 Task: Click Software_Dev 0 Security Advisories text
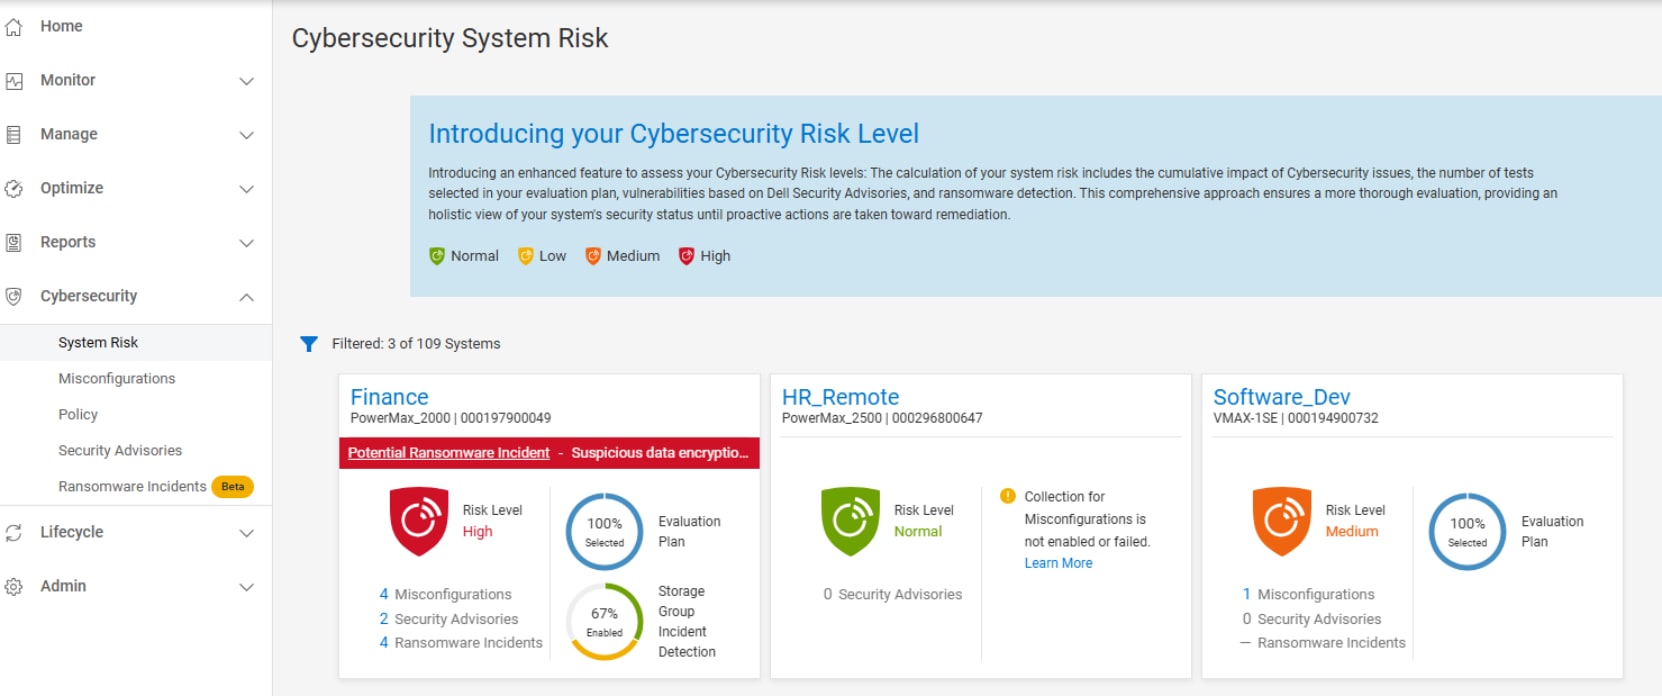[1311, 619]
